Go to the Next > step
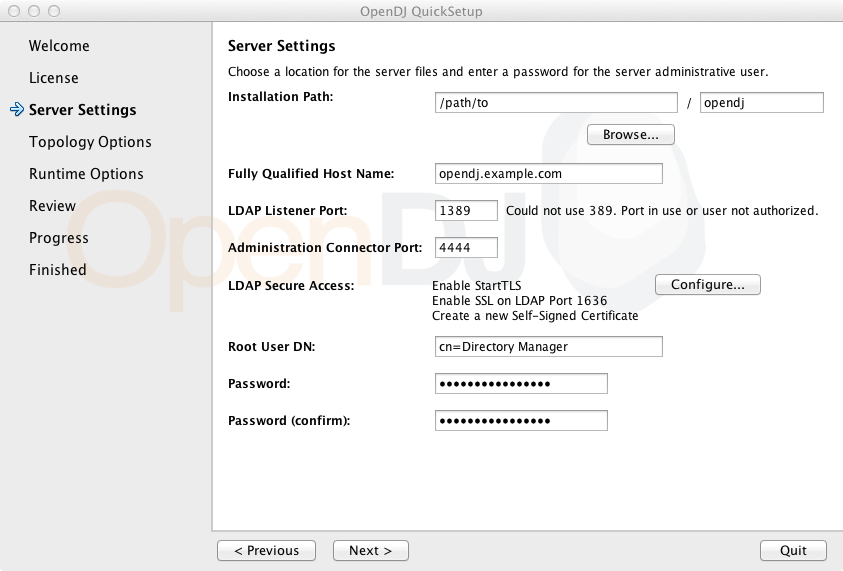 [370, 551]
